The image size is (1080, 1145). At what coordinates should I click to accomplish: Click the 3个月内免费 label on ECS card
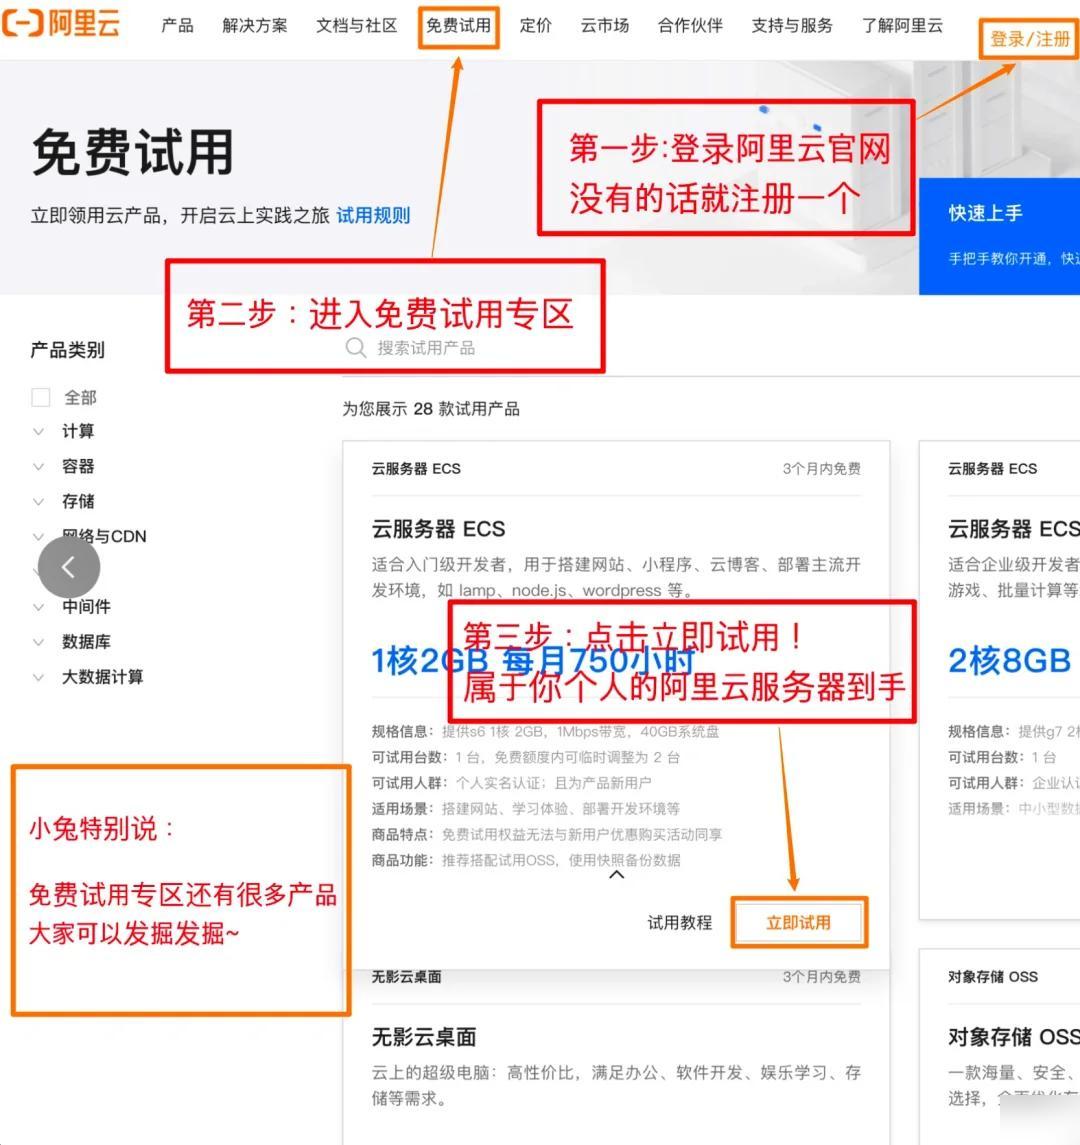tap(822, 469)
